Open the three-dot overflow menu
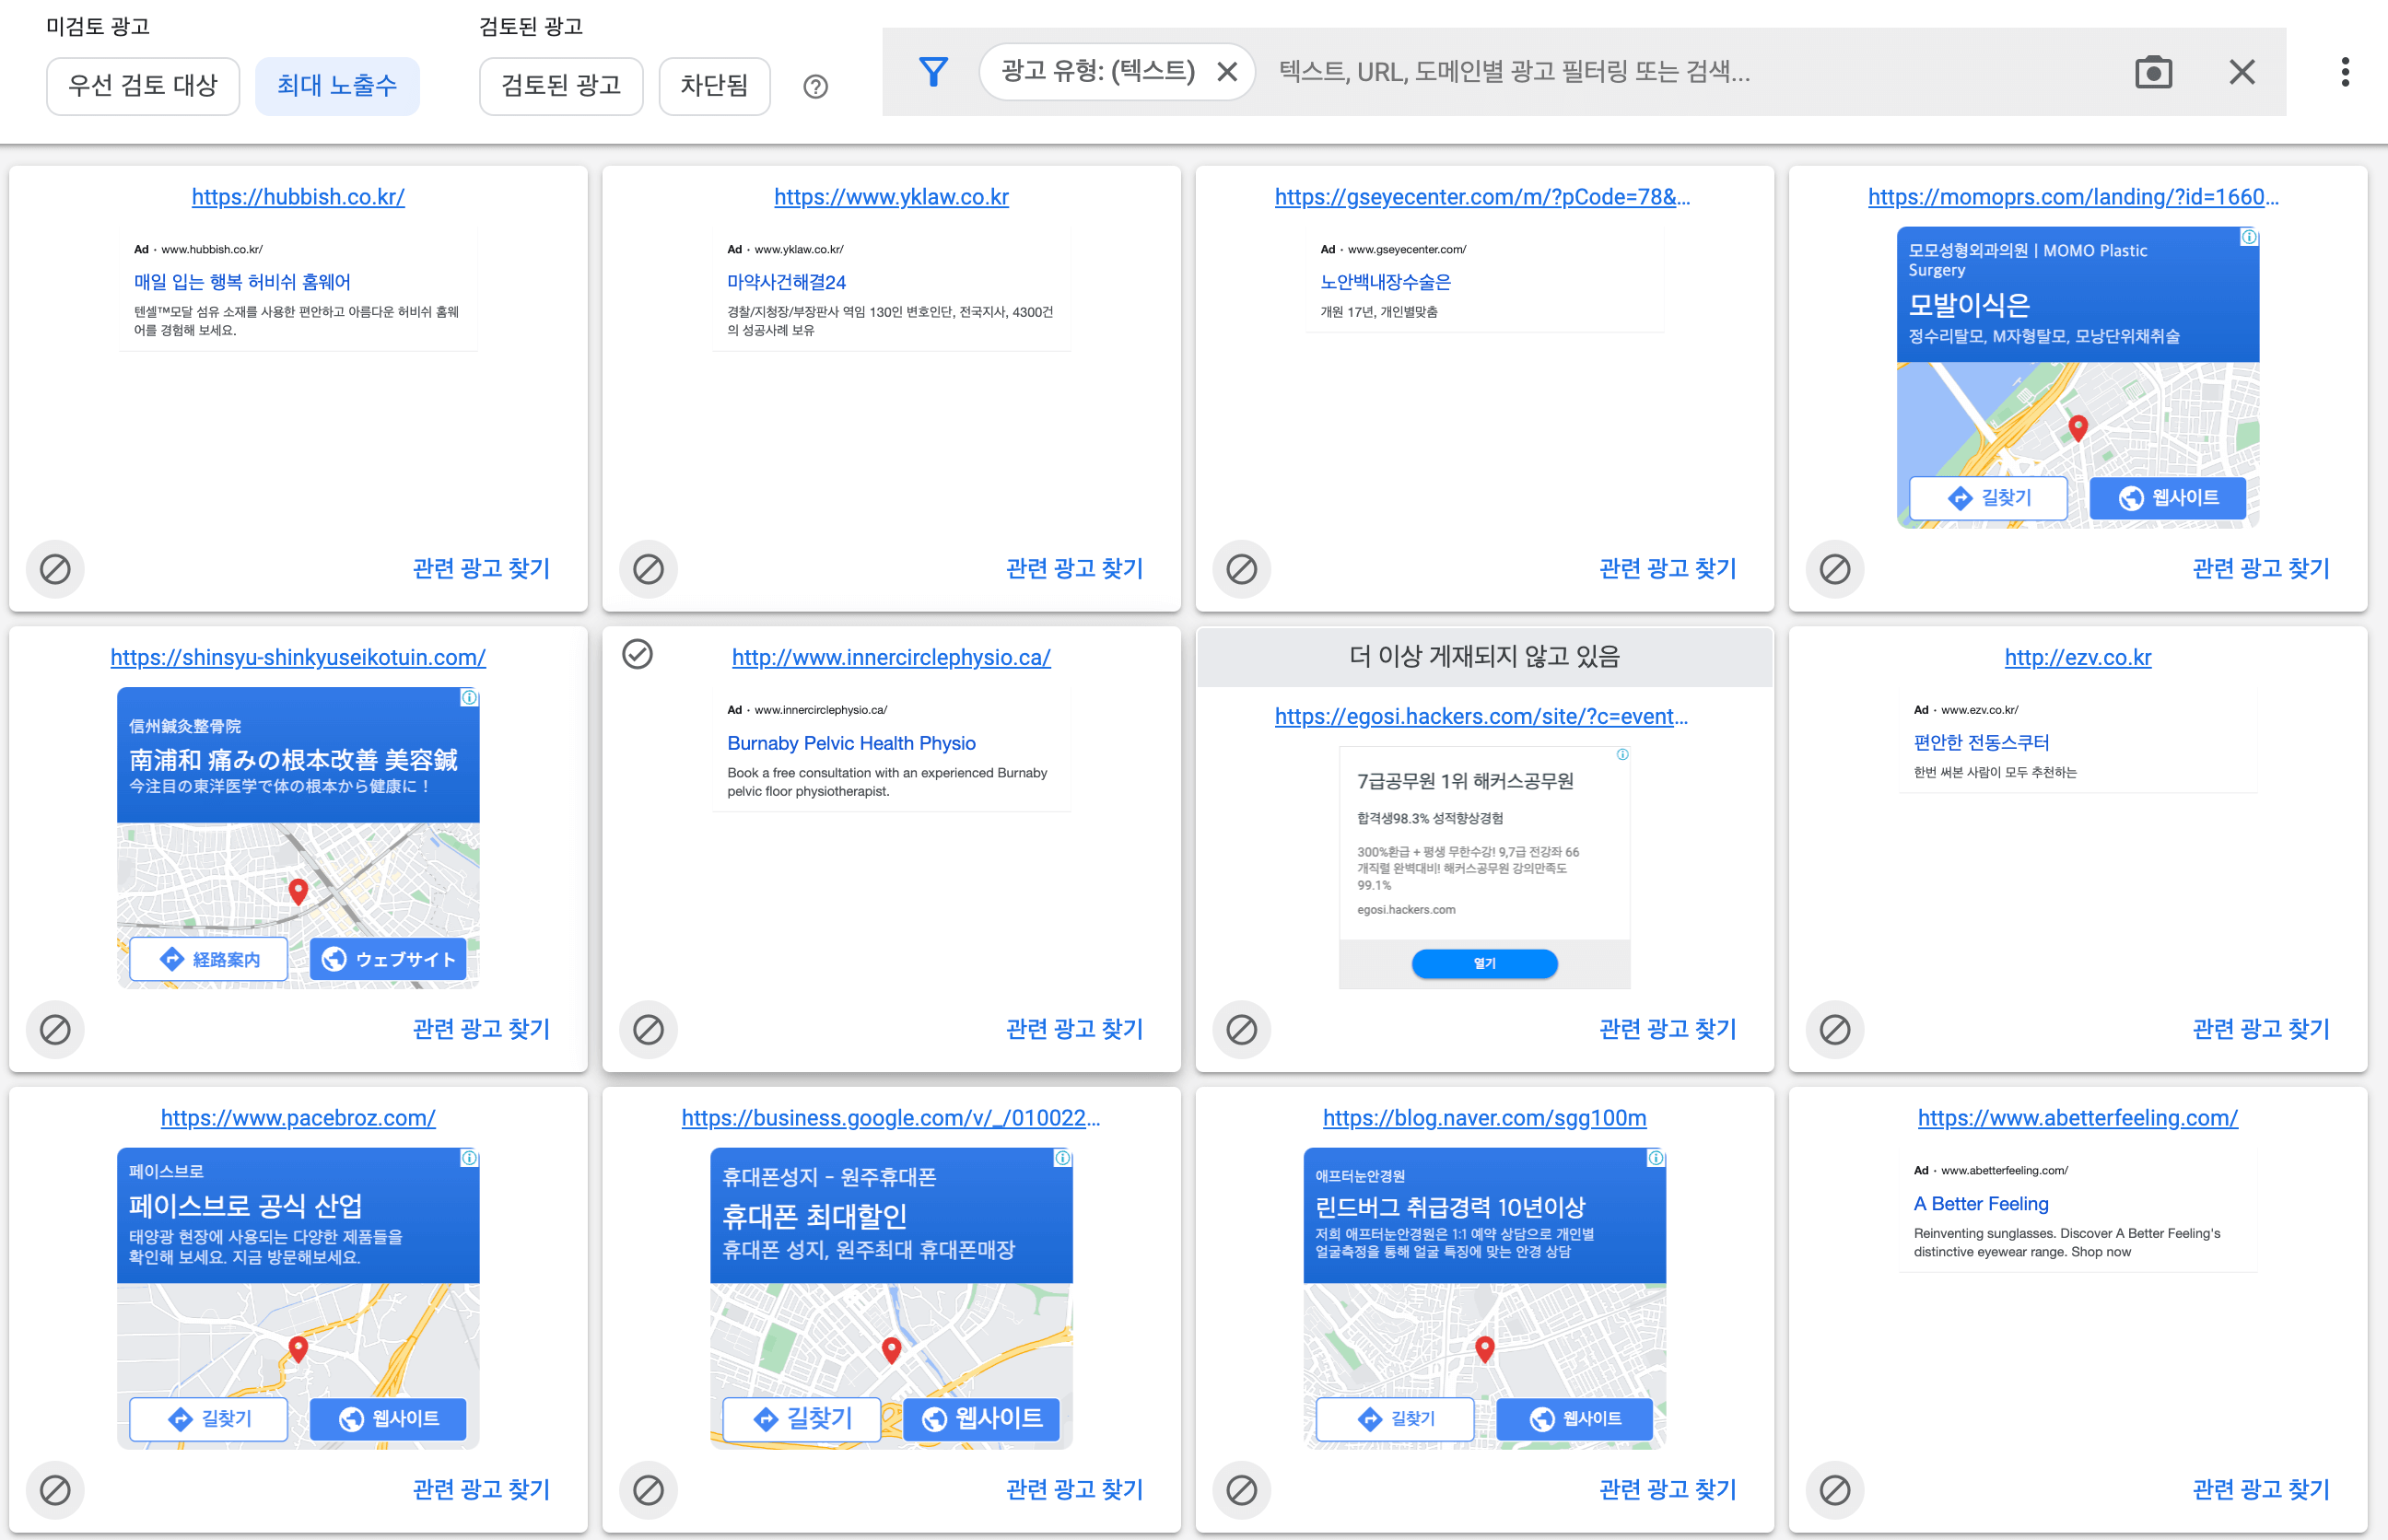Viewport: 2388px width, 1540px height. [2345, 71]
